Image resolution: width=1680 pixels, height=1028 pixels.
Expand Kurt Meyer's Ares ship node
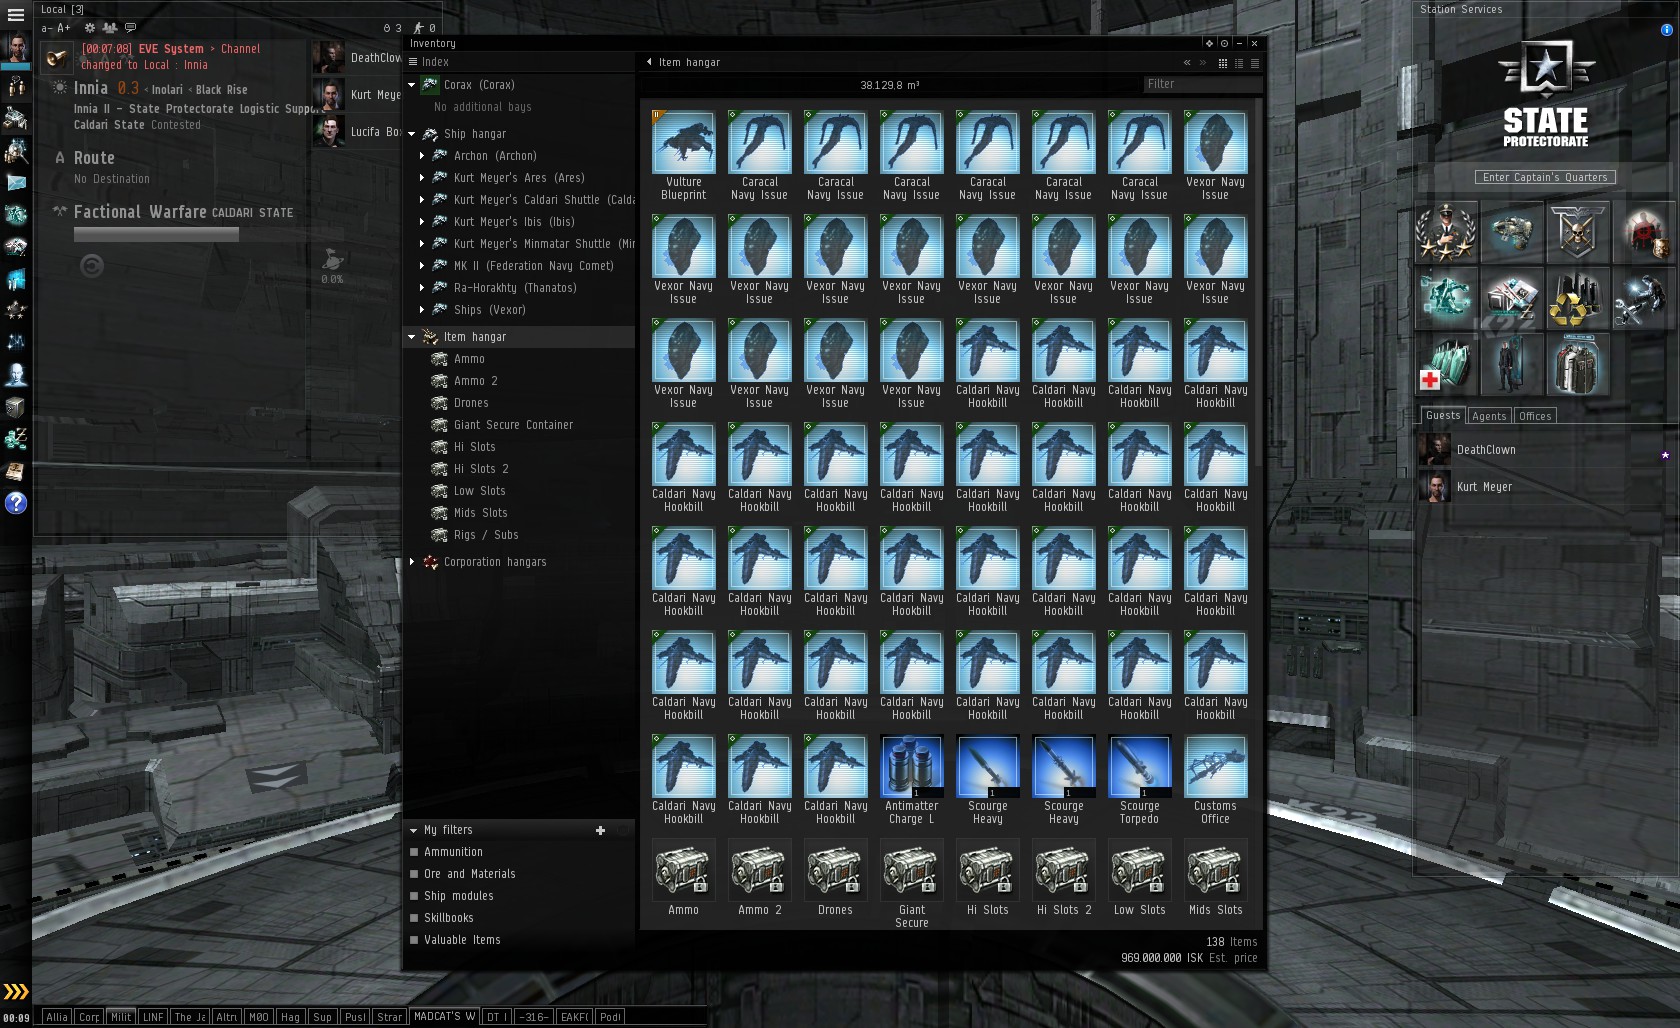click(422, 178)
